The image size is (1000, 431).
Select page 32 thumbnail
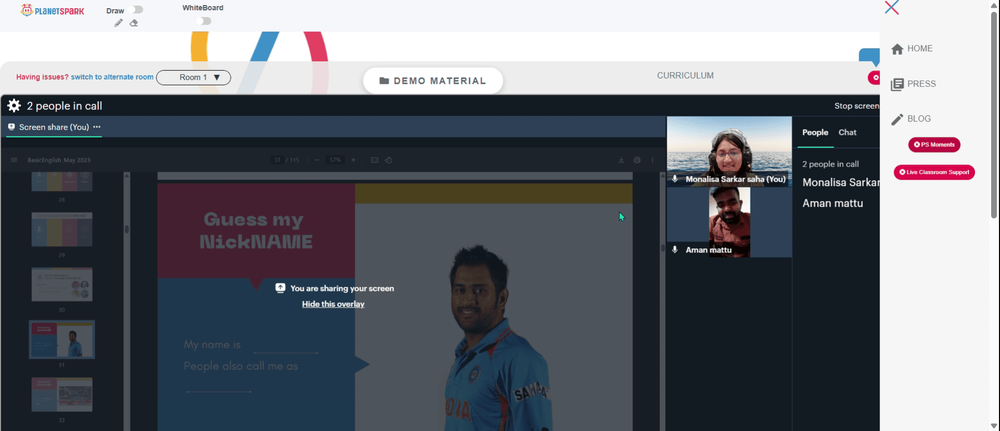point(62,394)
